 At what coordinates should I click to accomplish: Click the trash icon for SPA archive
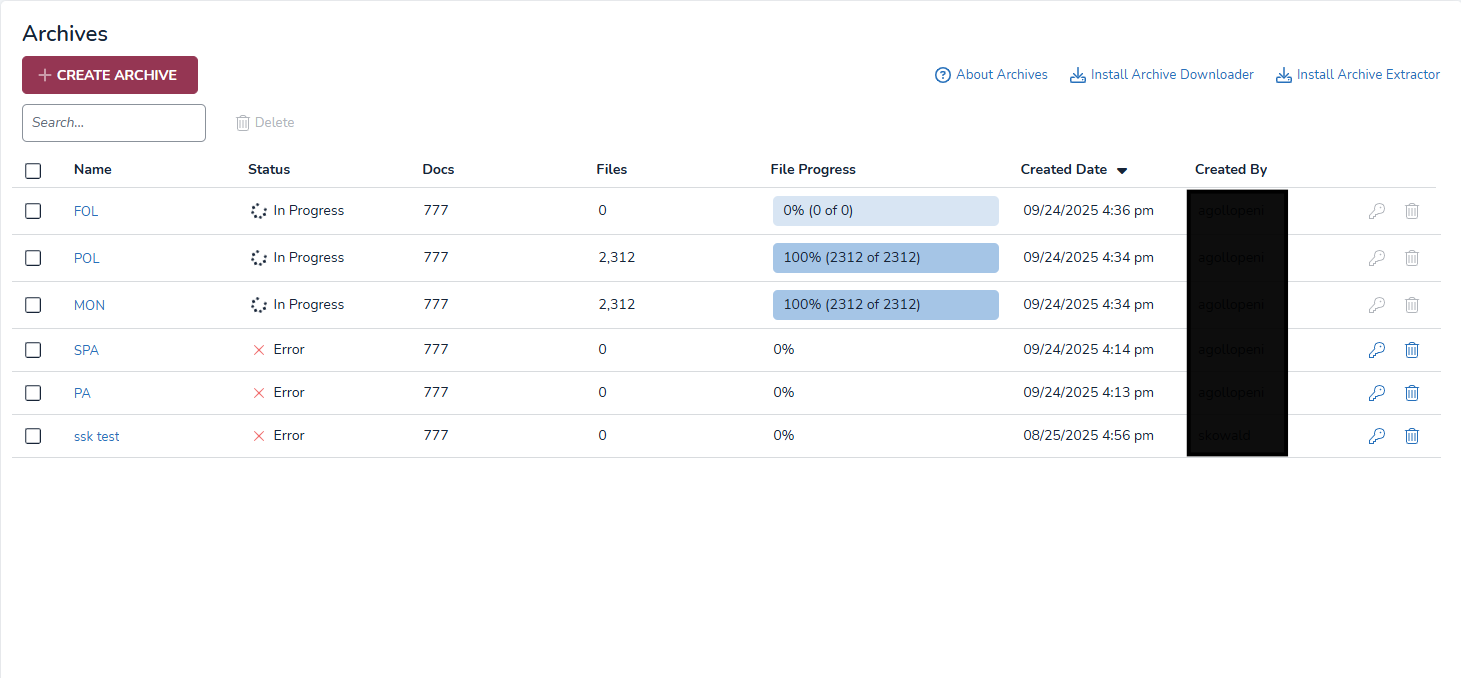[1411, 350]
